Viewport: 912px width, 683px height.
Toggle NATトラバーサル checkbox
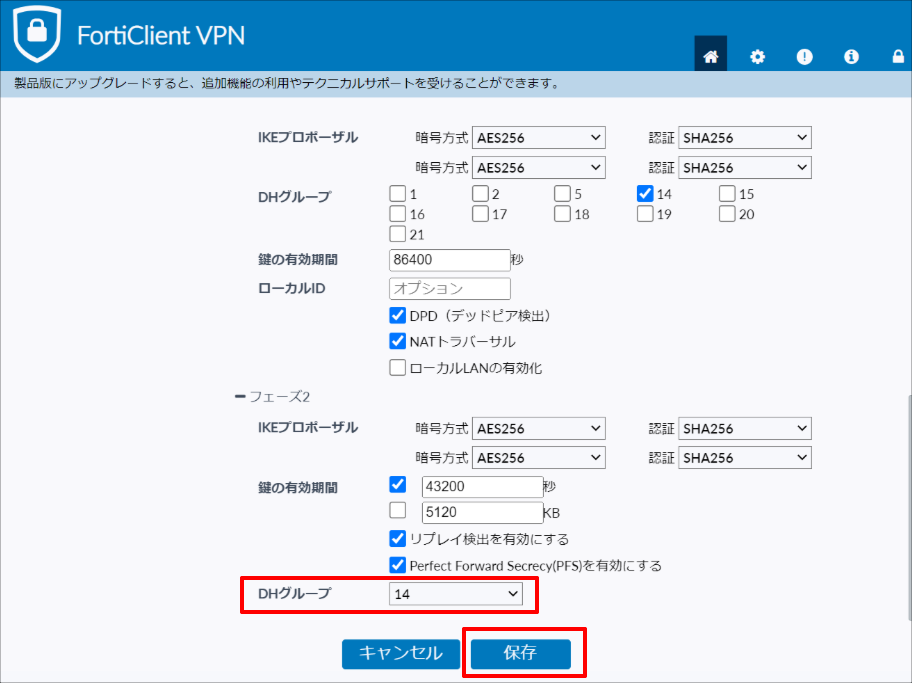(397, 341)
